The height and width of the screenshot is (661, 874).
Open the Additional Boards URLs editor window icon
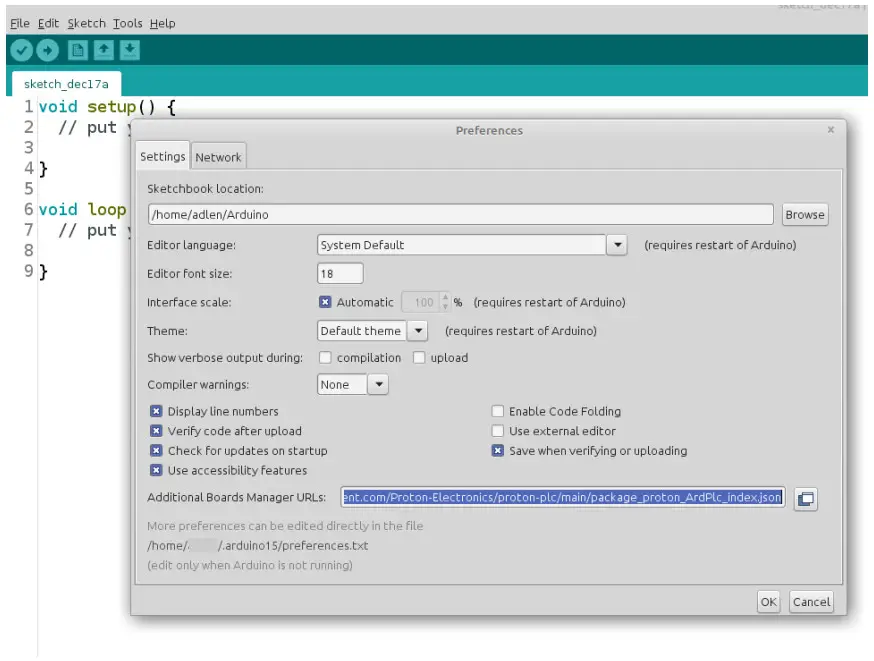tap(806, 498)
